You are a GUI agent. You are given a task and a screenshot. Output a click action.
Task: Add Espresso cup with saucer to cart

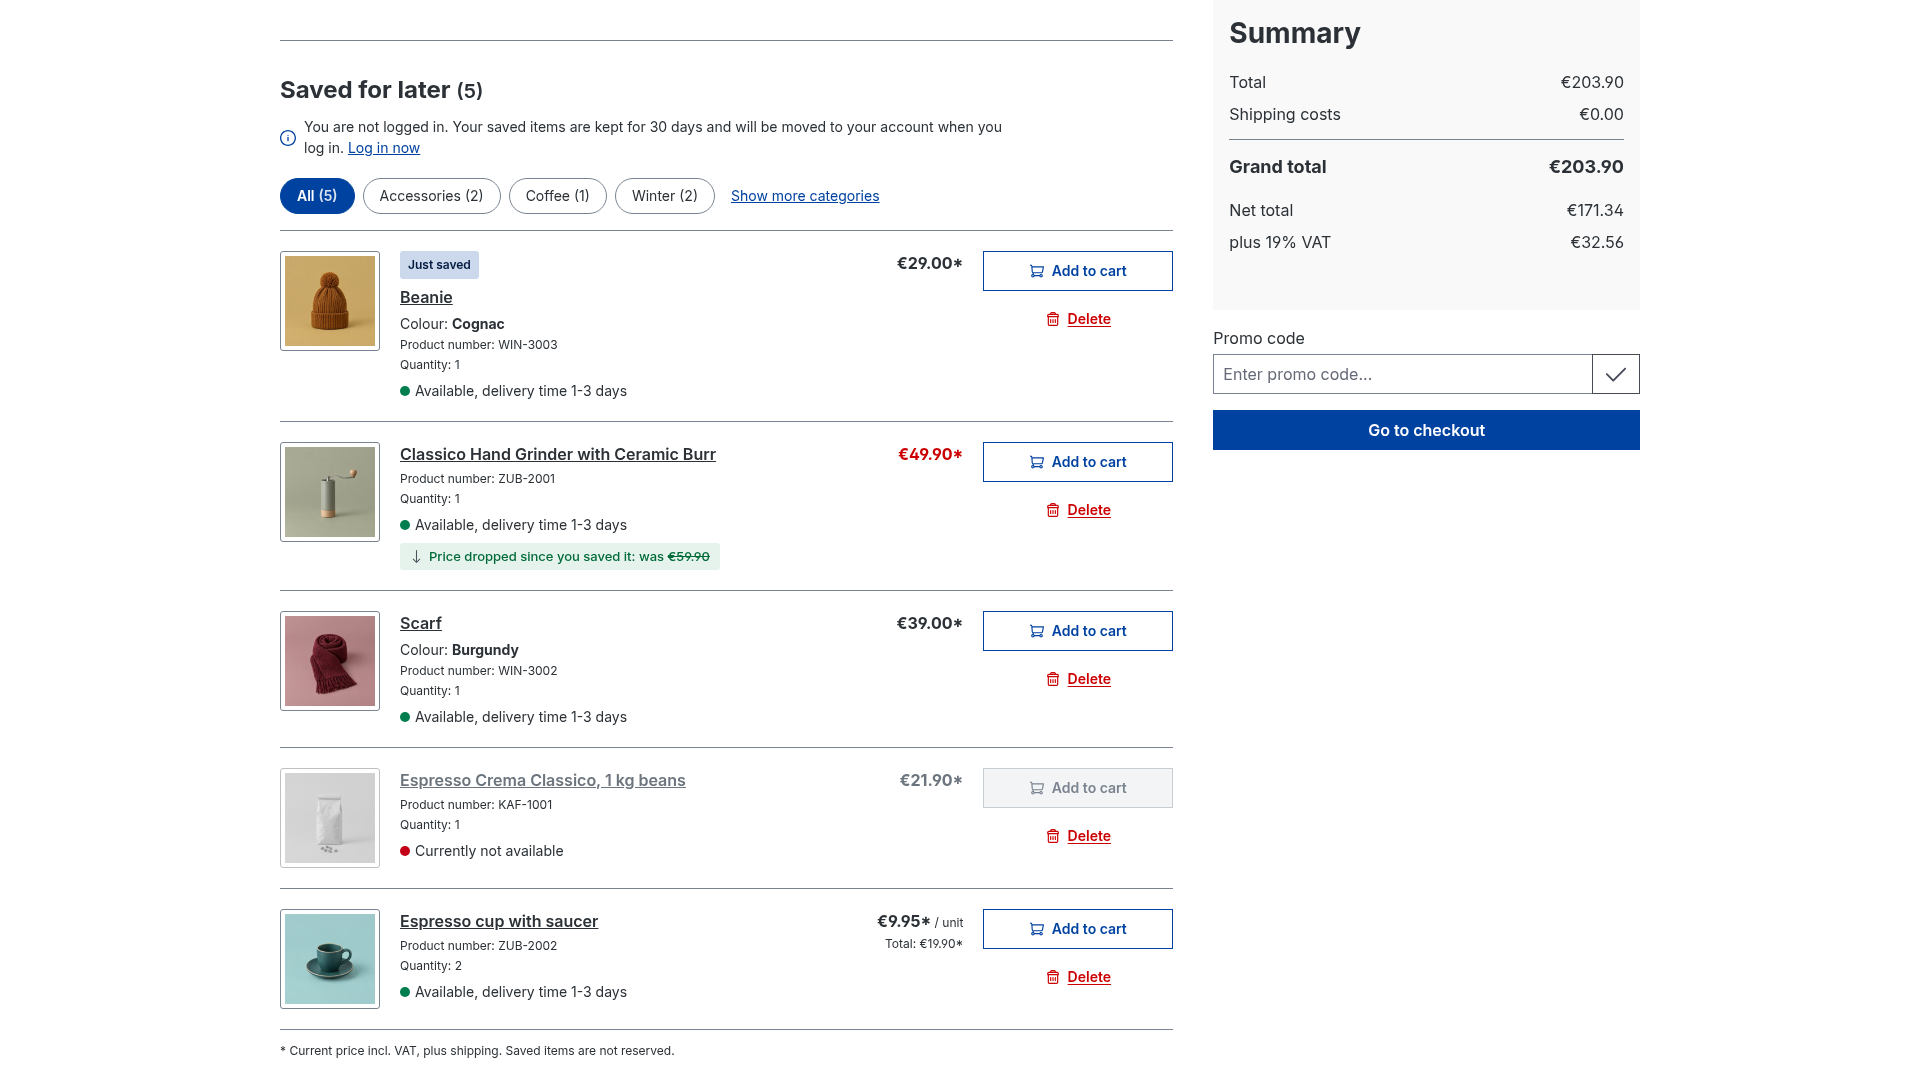1078,929
